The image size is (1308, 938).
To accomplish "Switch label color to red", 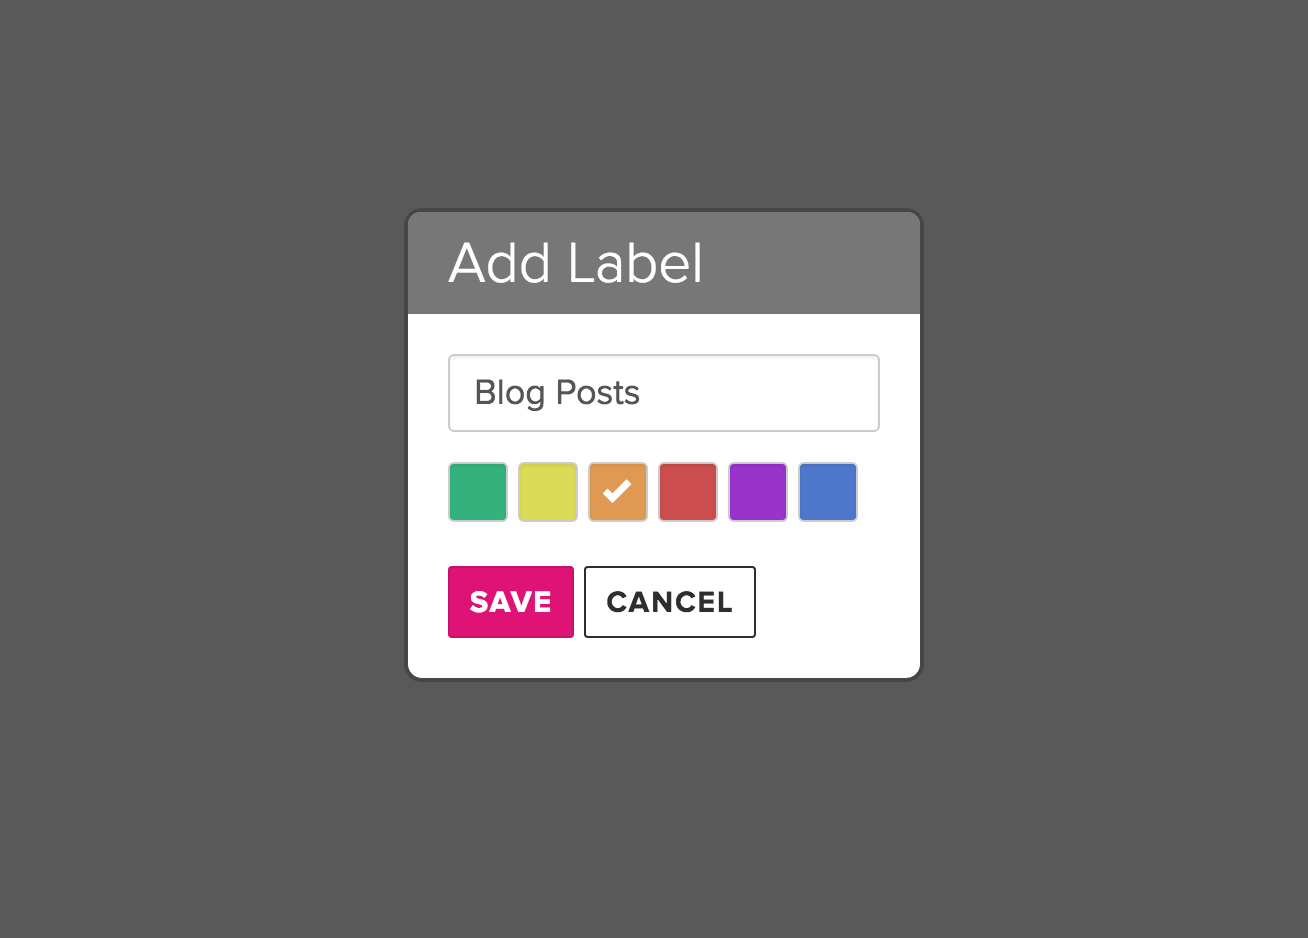I will click(688, 492).
